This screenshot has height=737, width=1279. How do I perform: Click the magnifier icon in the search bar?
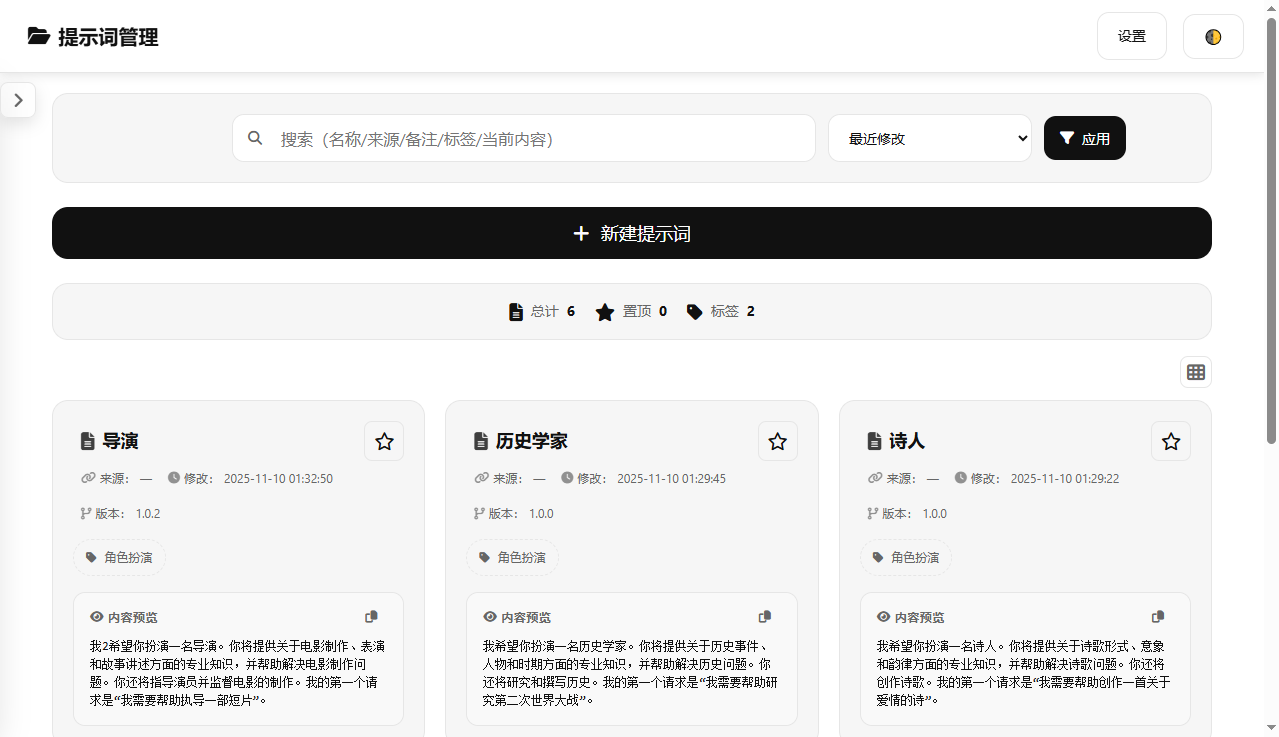(256, 138)
